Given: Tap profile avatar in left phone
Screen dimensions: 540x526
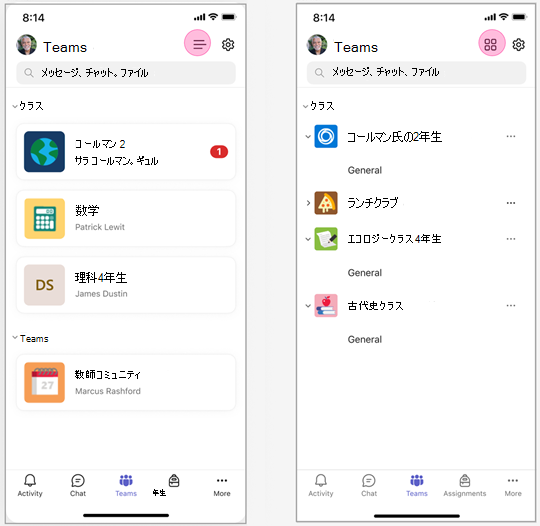Looking at the screenshot, I should click(27, 45).
